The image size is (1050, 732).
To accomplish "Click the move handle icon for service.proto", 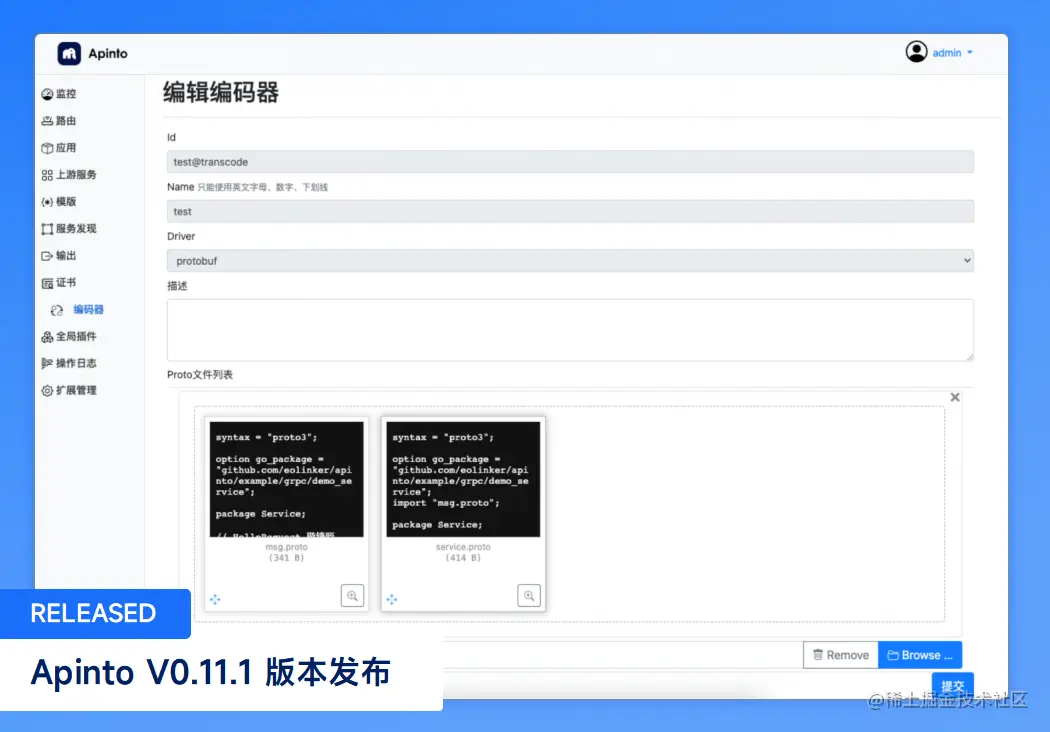I will [392, 599].
